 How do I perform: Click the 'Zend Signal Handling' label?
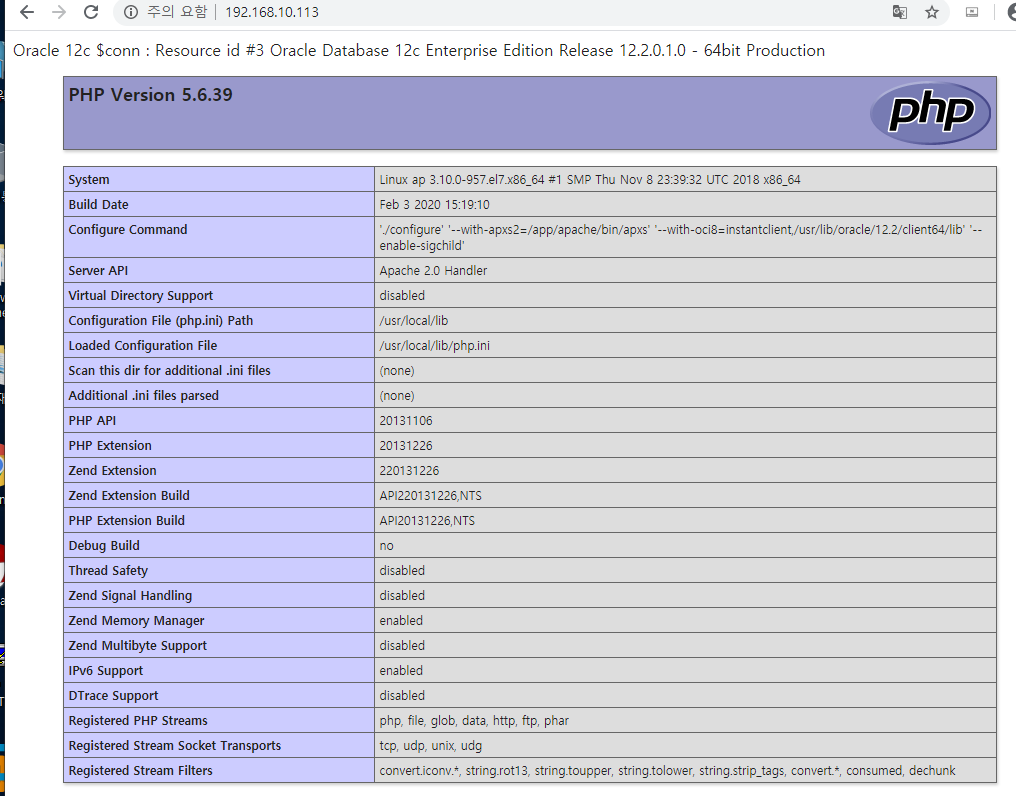click(130, 596)
